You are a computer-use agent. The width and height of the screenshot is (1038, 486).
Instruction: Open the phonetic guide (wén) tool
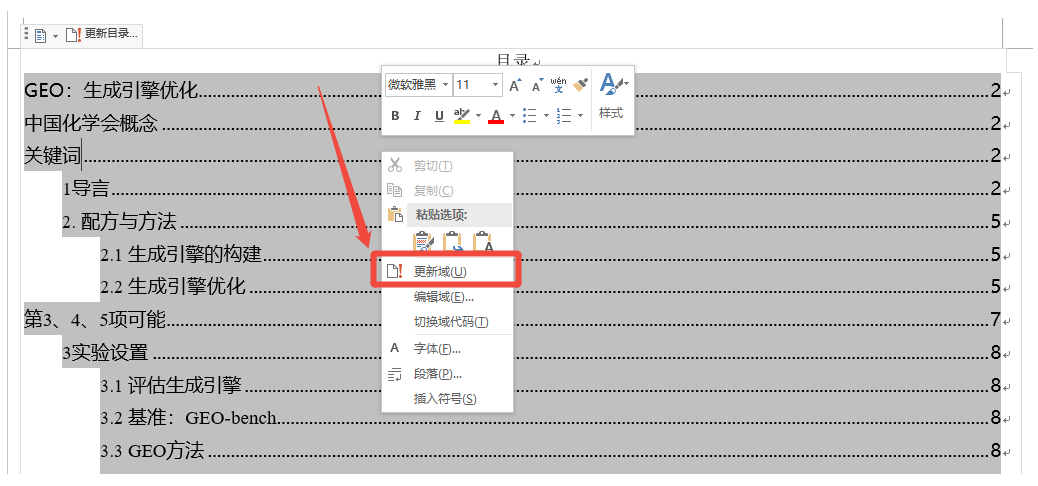point(558,85)
